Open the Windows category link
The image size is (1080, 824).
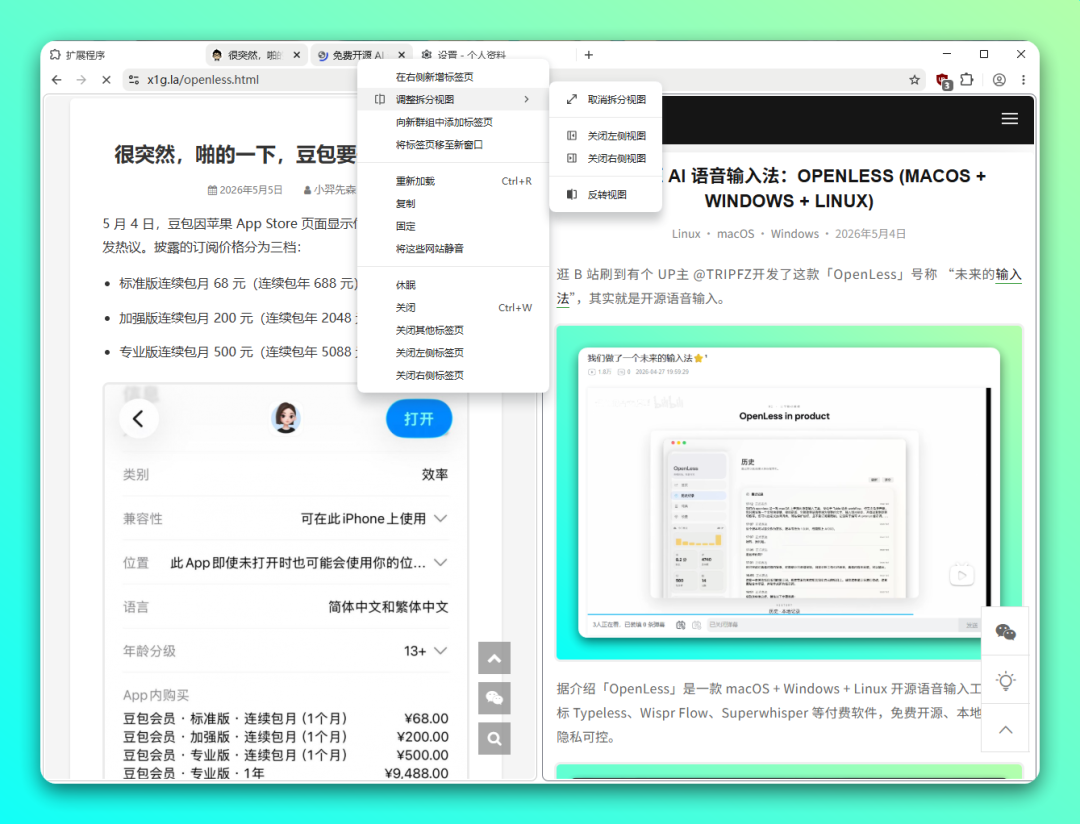point(795,234)
